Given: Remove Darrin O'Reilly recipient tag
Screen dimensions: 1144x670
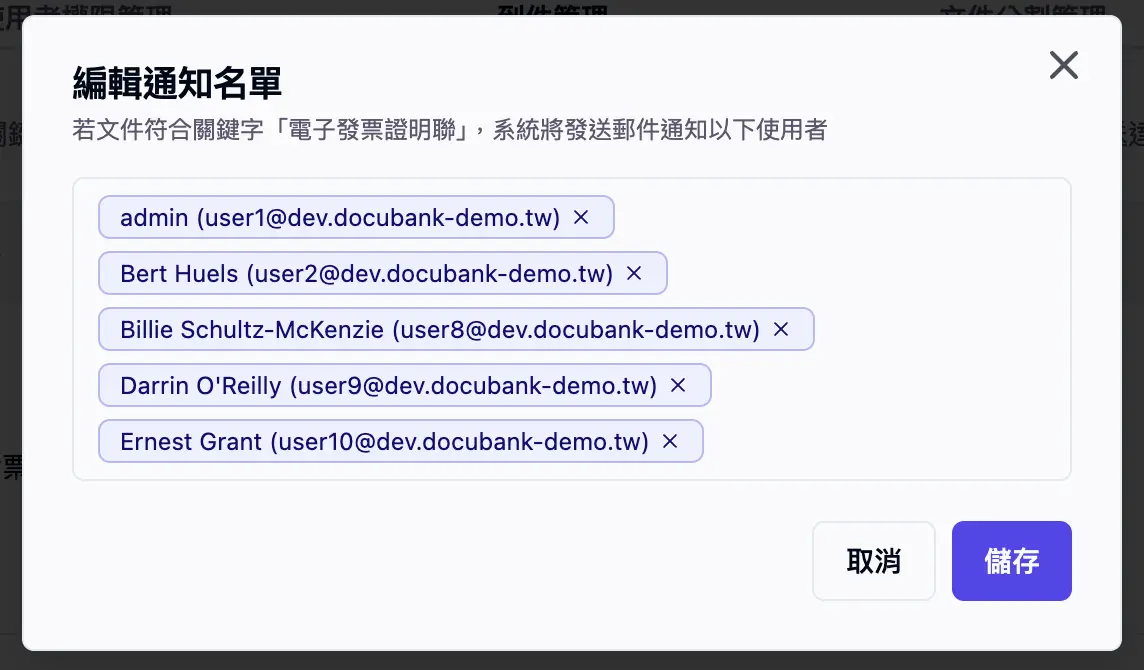Looking at the screenshot, I should pos(678,385).
